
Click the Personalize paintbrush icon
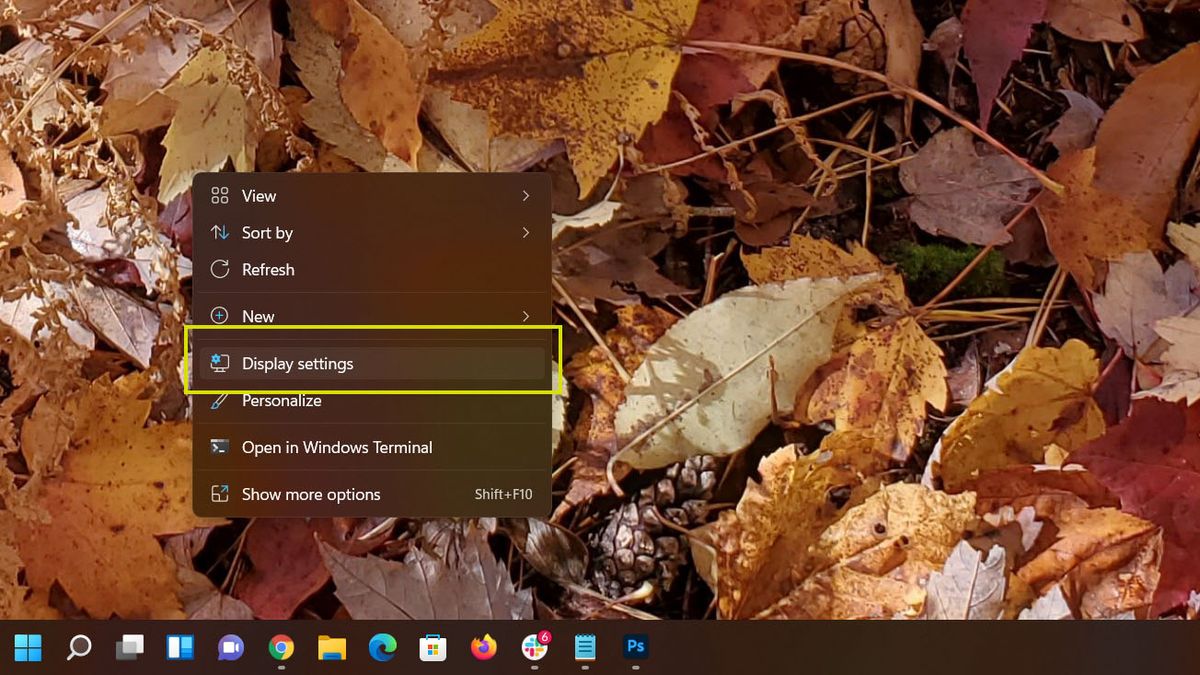pos(220,401)
